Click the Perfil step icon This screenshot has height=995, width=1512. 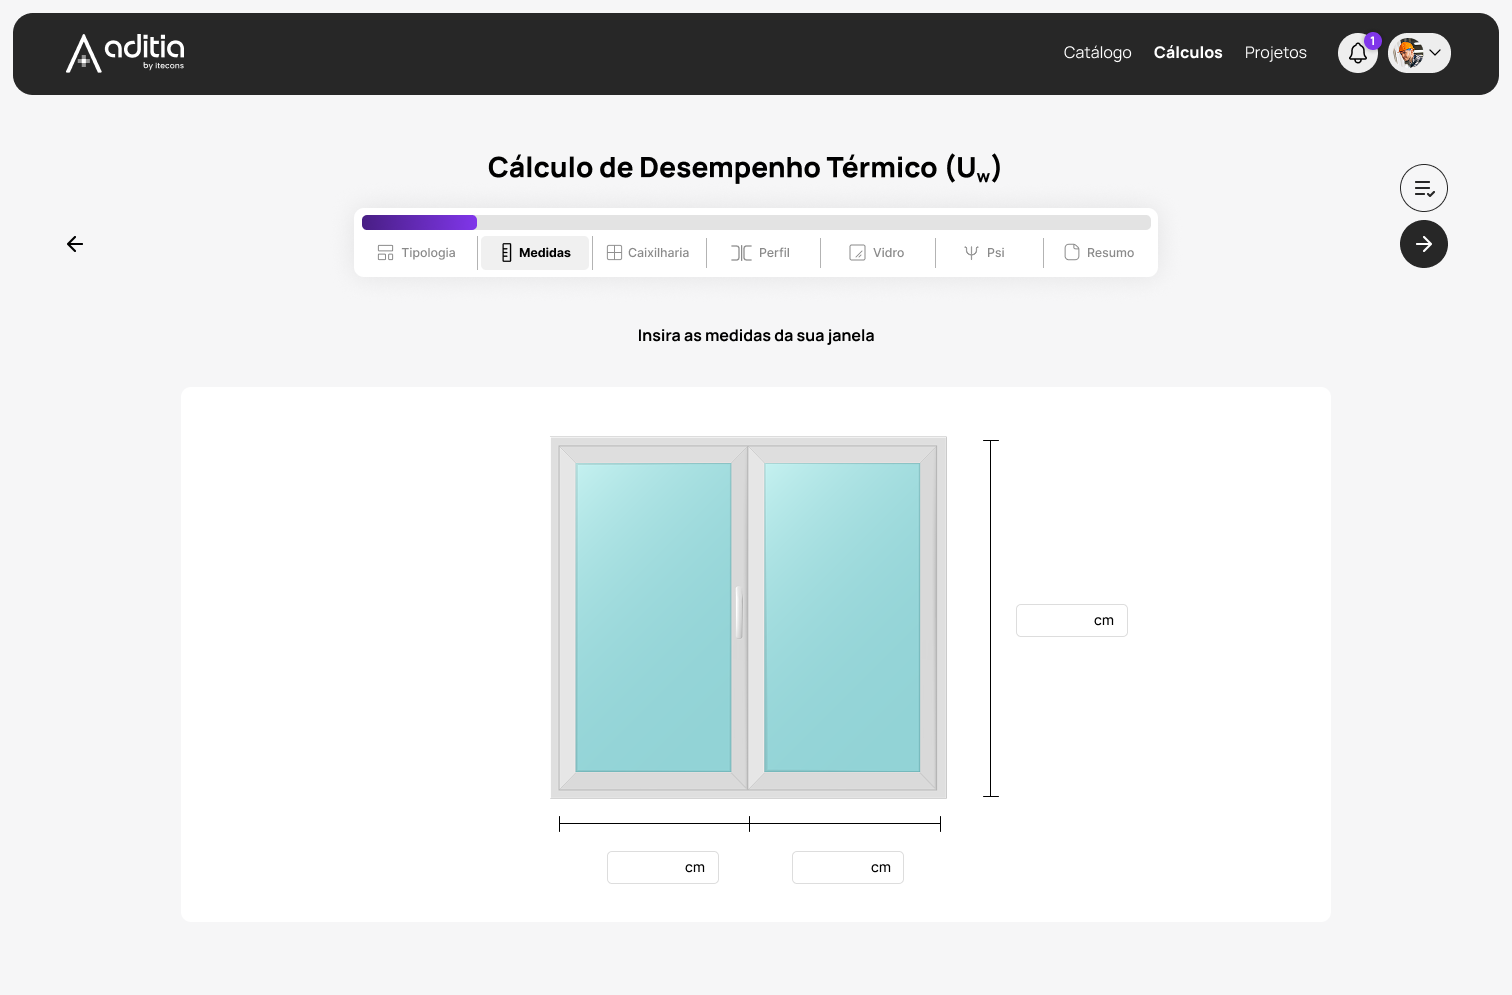tap(741, 253)
